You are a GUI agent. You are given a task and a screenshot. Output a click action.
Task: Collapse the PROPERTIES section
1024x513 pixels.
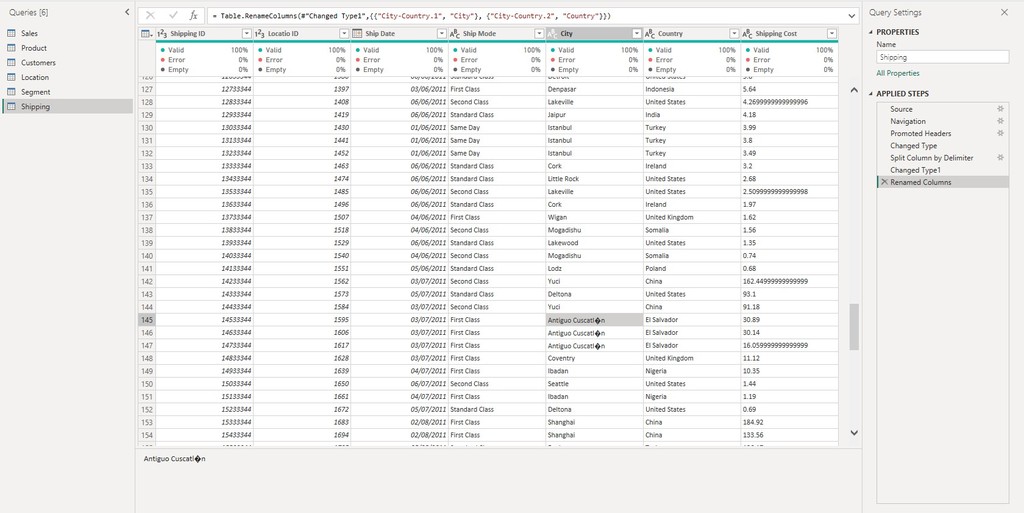click(871, 32)
